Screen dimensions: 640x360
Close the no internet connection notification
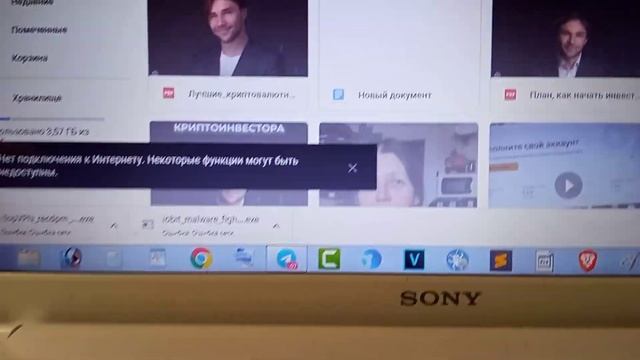pyautogui.click(x=353, y=168)
